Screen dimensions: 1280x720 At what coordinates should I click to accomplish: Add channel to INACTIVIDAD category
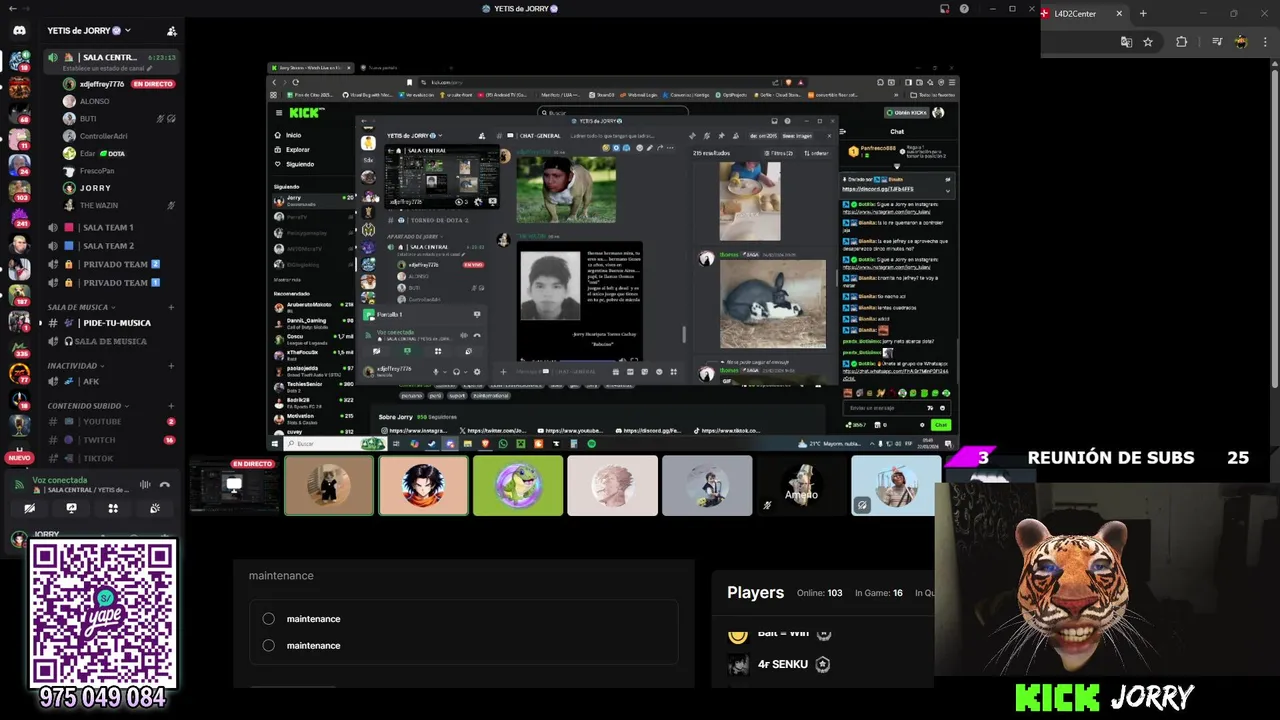171,366
